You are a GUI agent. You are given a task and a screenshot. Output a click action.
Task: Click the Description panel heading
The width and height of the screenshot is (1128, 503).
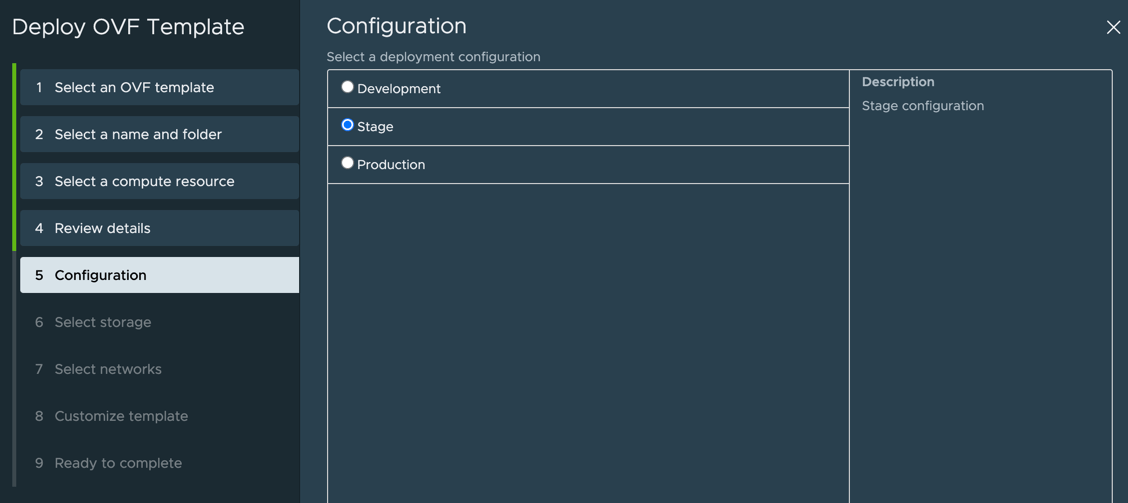click(x=898, y=82)
